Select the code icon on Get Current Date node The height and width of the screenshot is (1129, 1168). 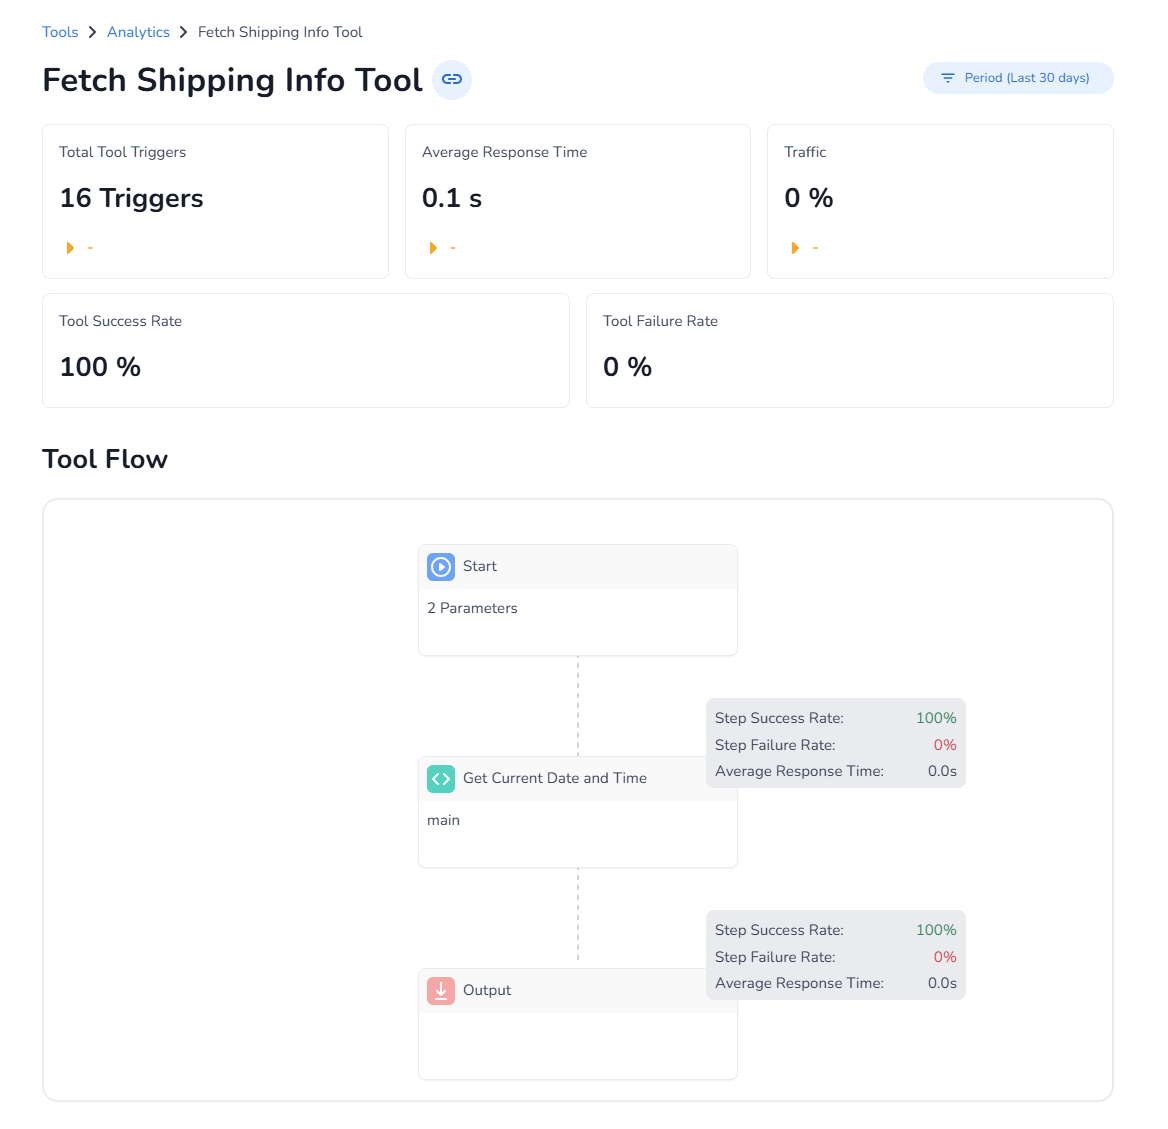pyautogui.click(x=441, y=779)
